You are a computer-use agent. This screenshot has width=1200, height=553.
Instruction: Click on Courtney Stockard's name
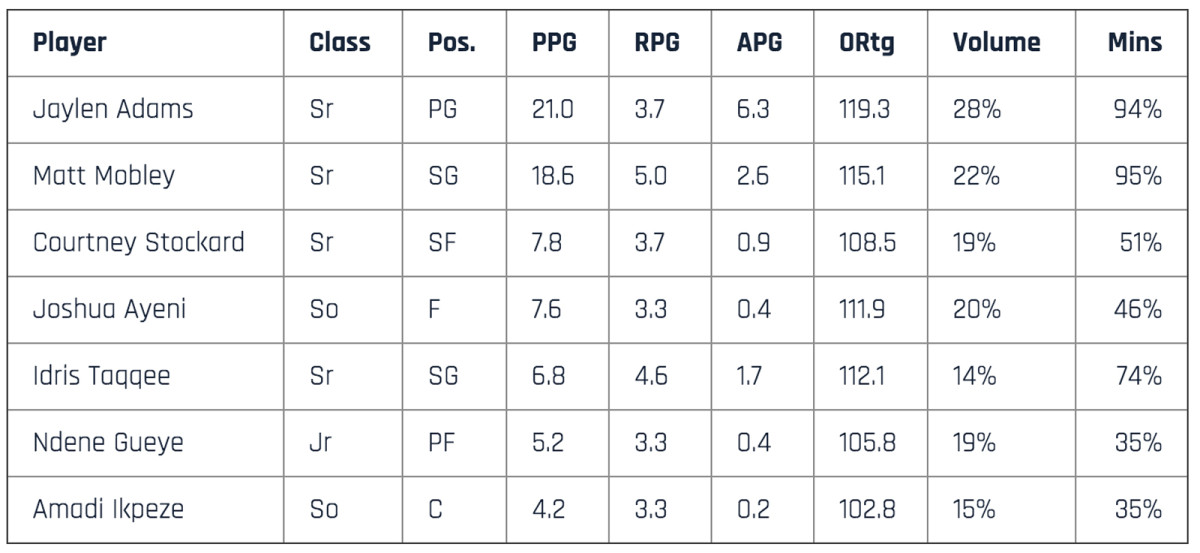[x=138, y=243]
